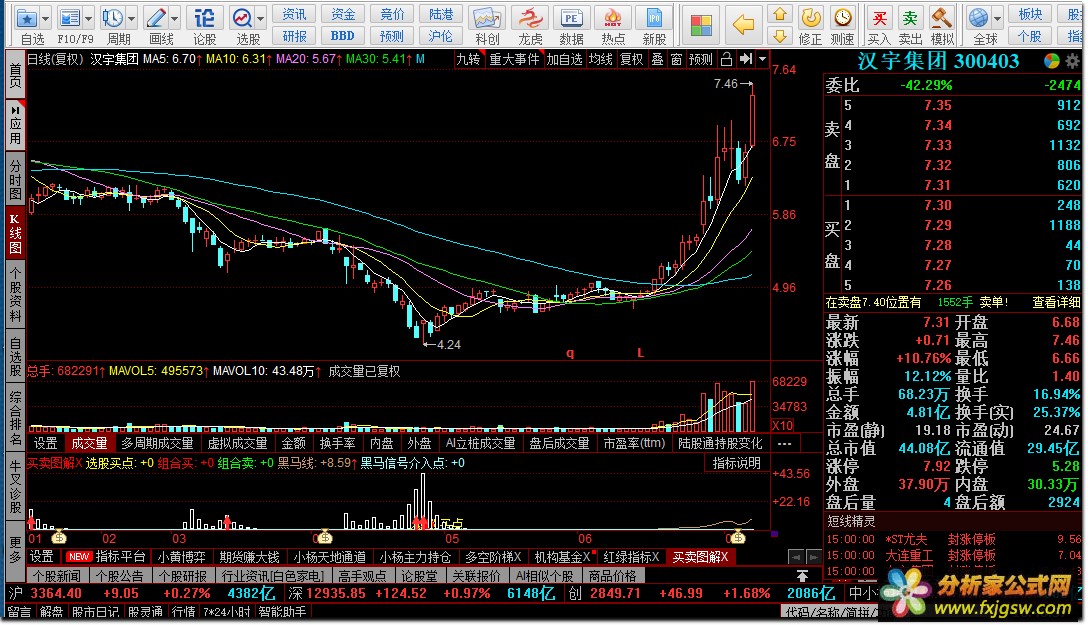
Task: Click the jump-to-latest arrow icon in chart header
Action: tap(746, 59)
